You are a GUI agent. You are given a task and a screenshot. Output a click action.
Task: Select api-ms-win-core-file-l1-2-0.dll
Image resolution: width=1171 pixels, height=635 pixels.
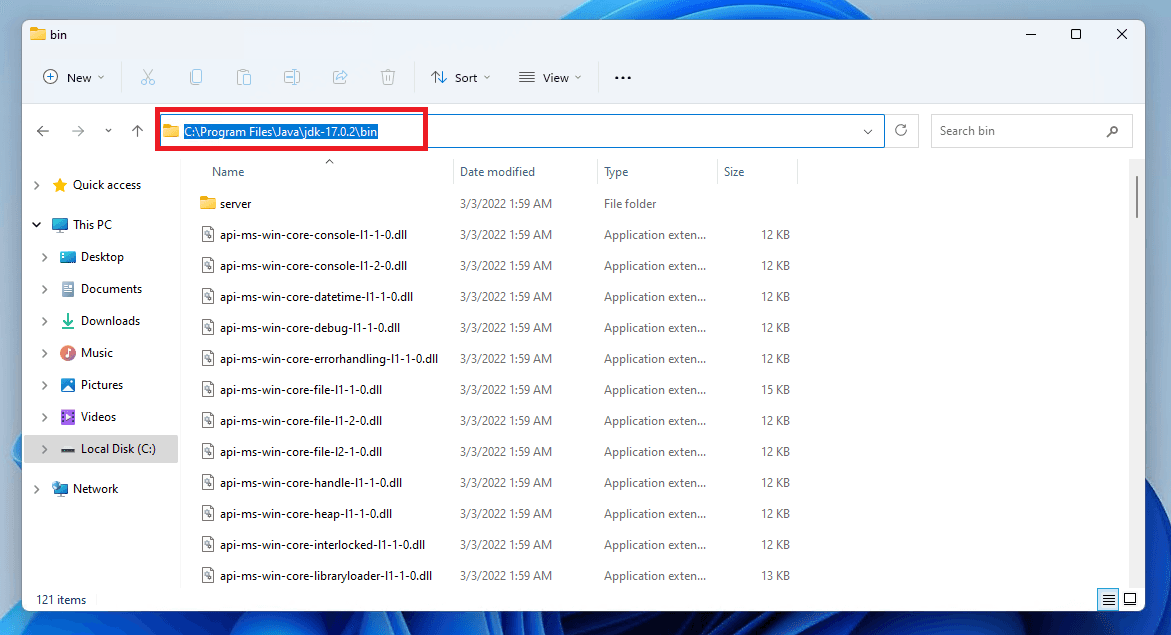click(x=301, y=421)
